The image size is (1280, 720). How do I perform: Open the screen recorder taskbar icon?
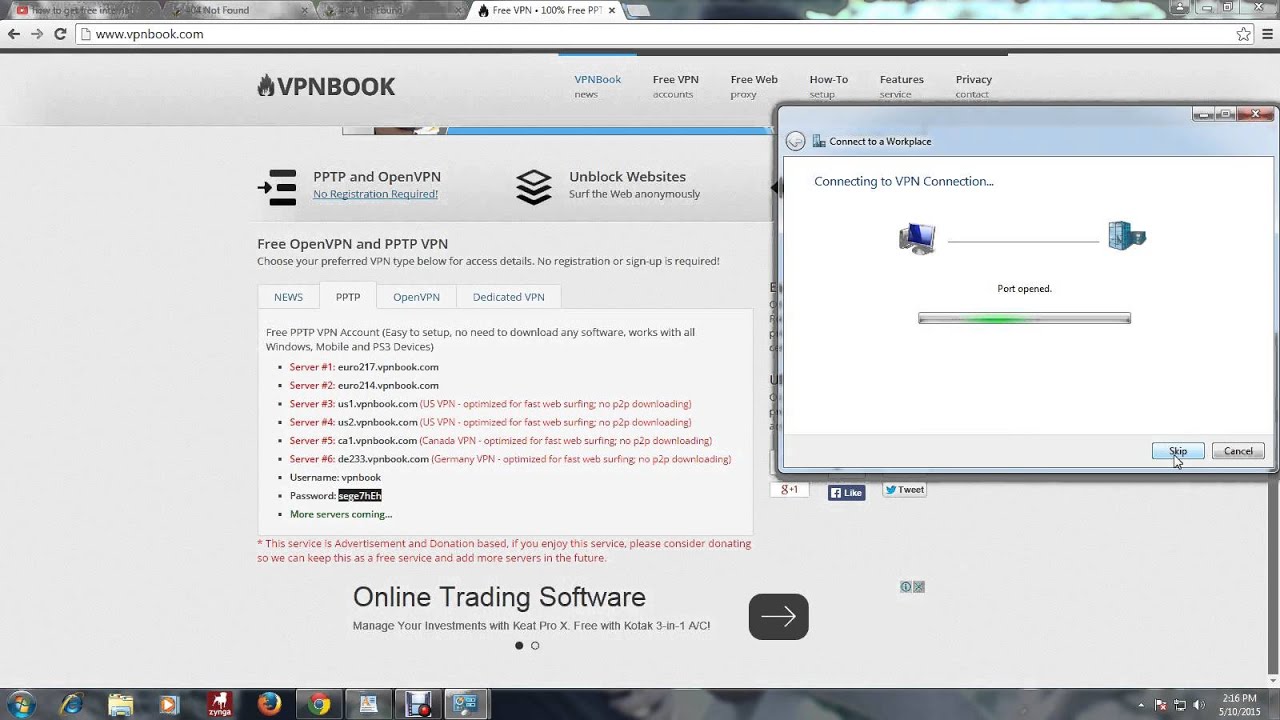click(x=417, y=704)
